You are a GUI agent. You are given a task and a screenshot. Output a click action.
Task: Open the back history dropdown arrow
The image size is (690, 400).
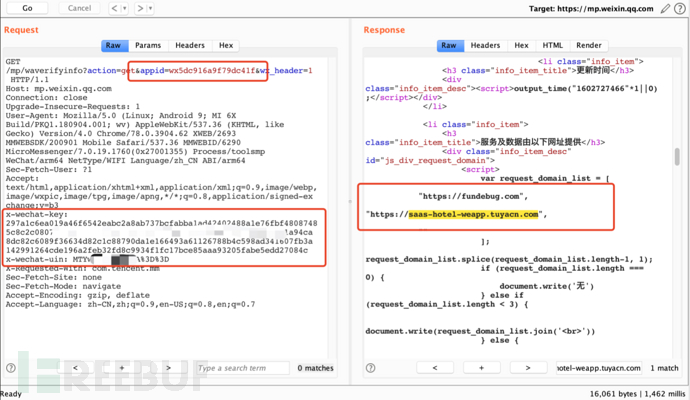(125, 8)
